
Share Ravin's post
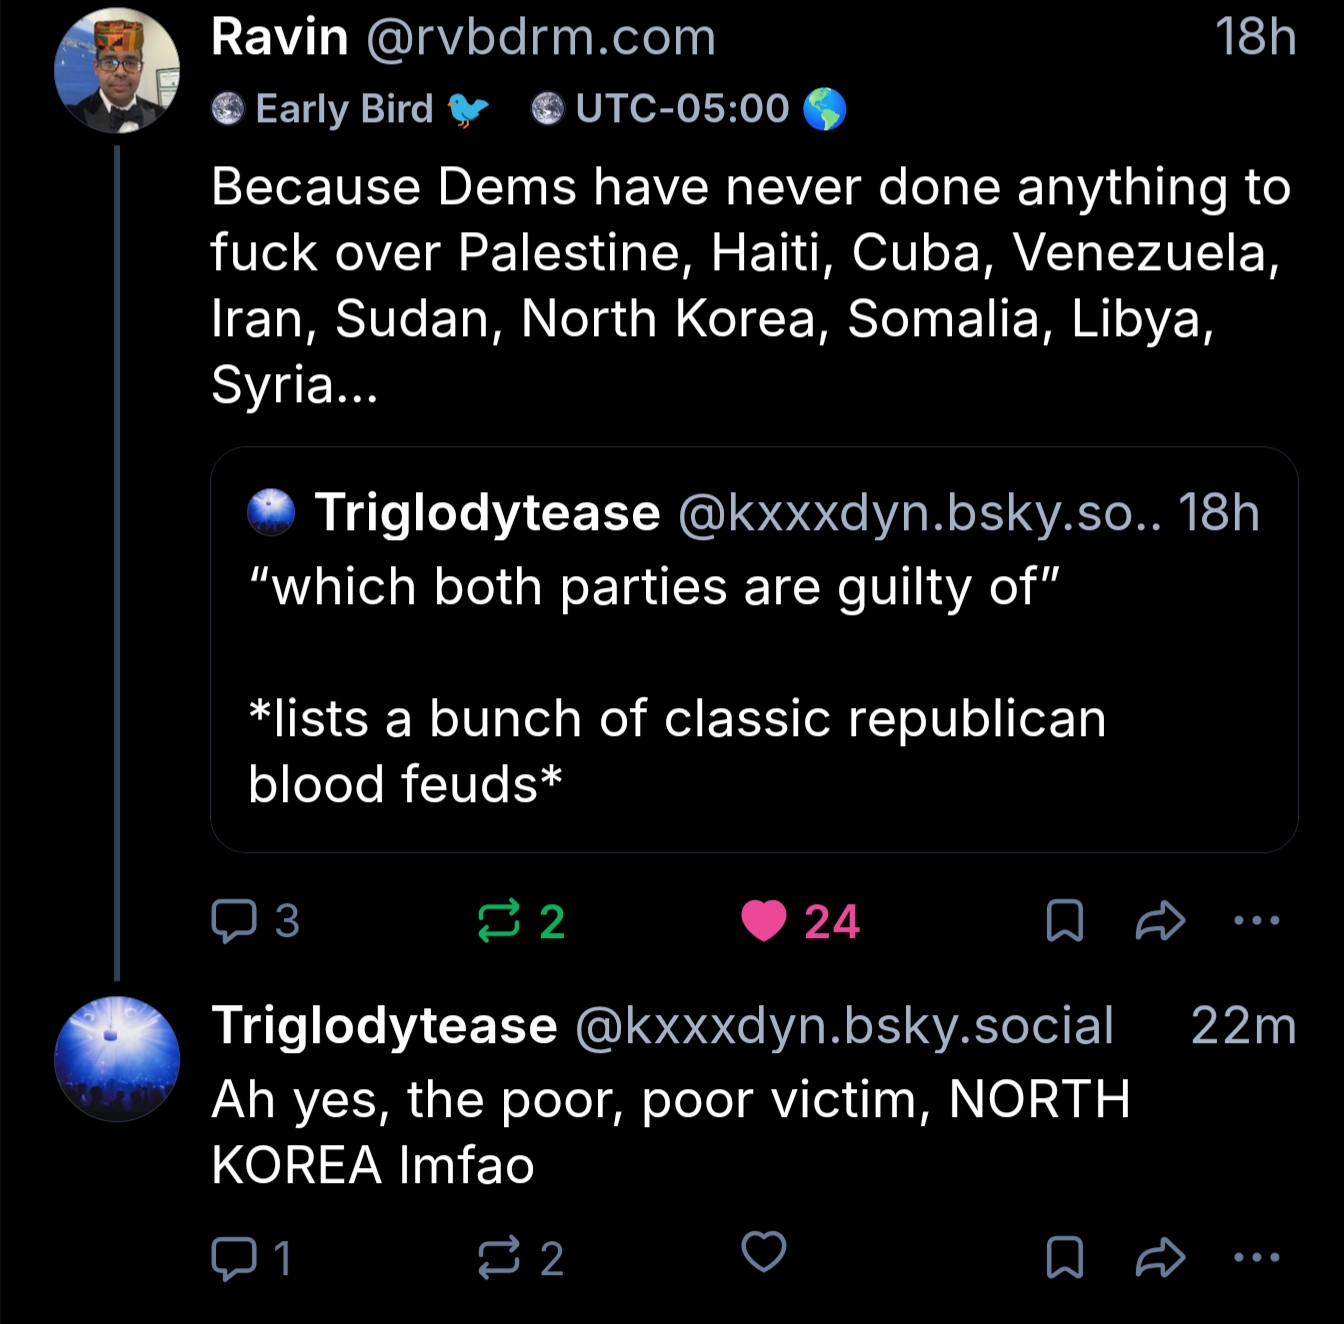pyautogui.click(x=1160, y=921)
